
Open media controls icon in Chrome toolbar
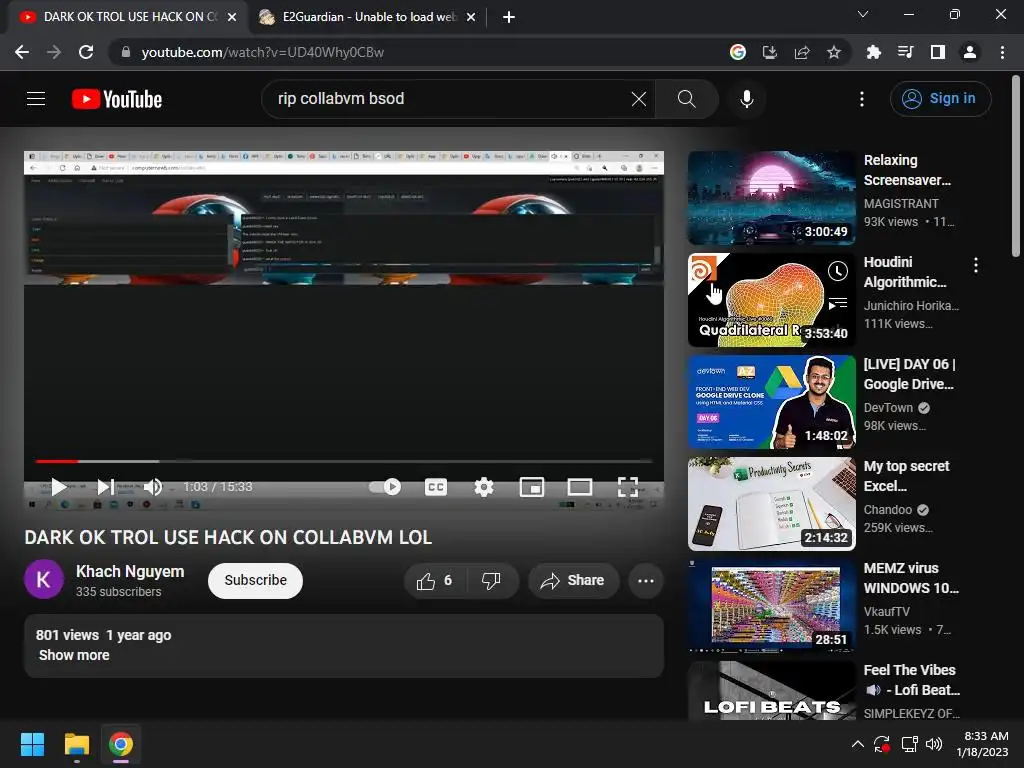[905, 52]
